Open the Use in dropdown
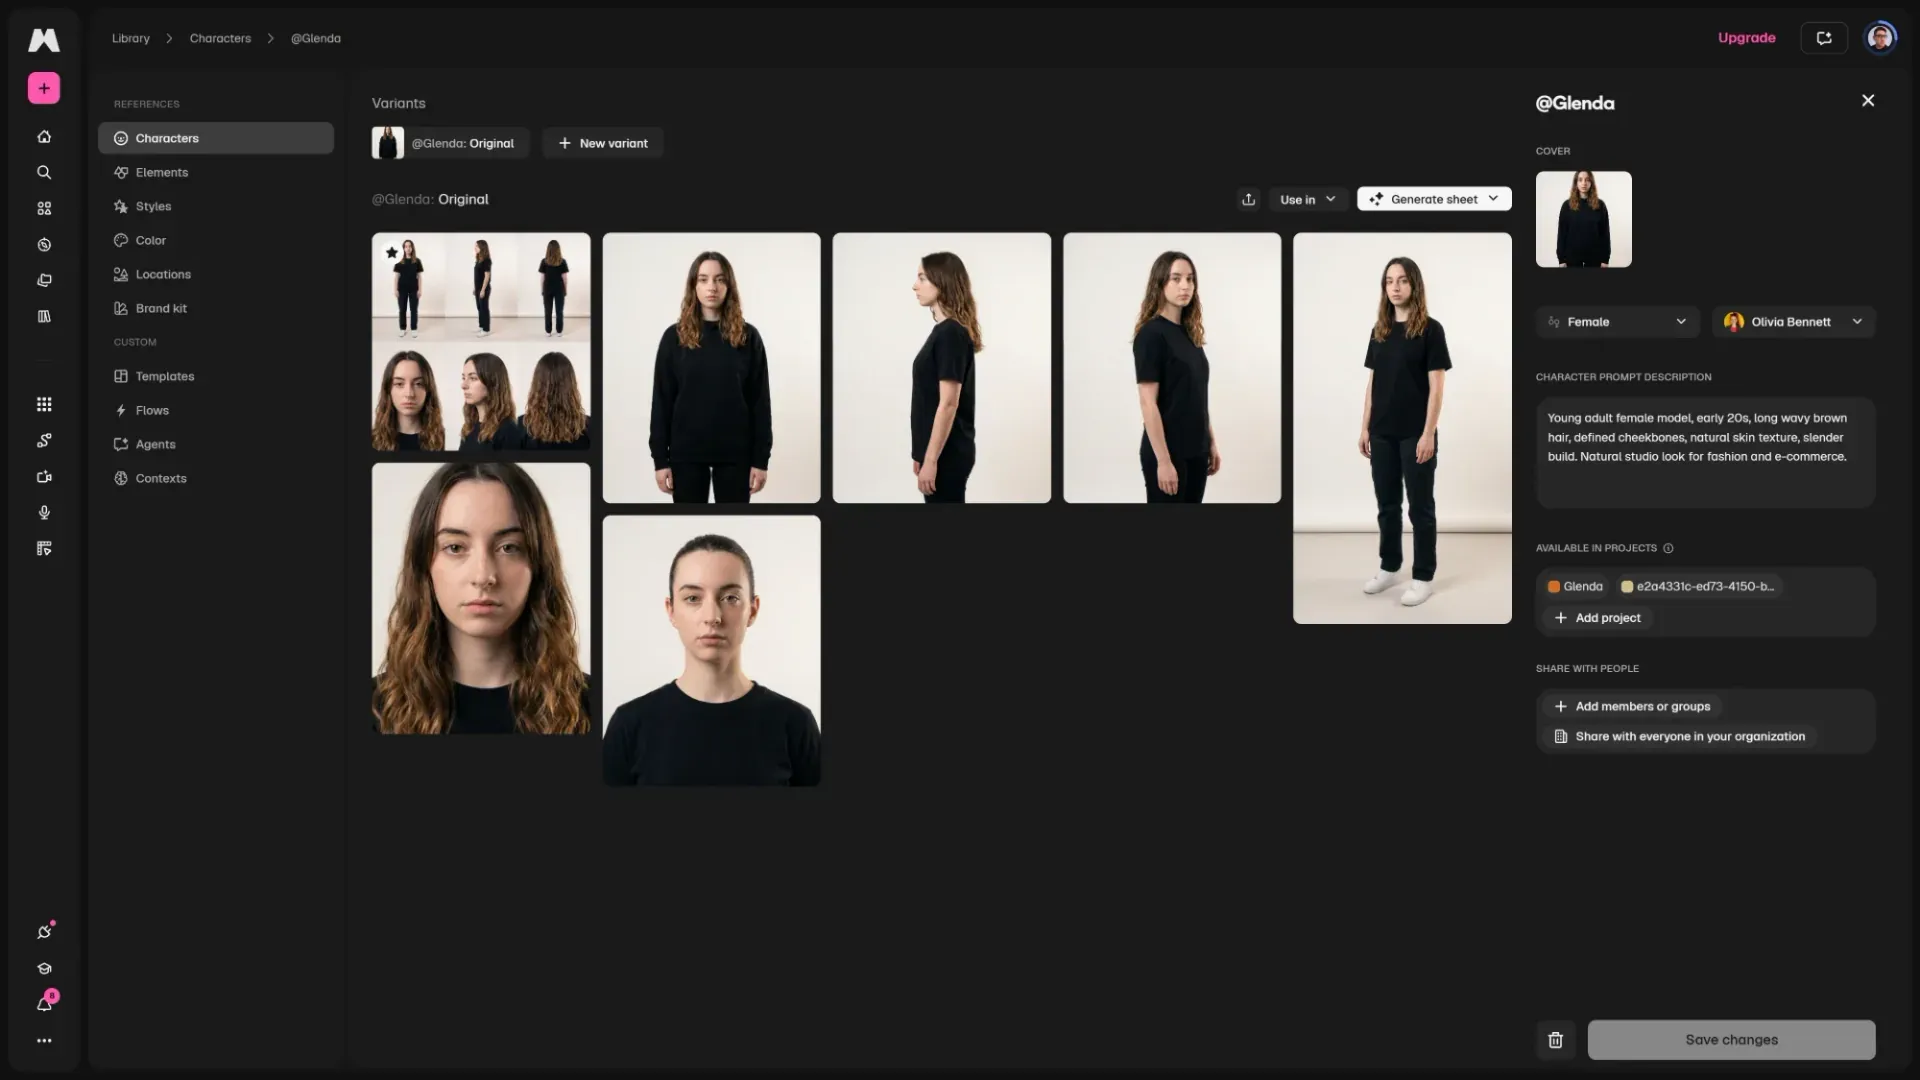The height and width of the screenshot is (1080, 1920). point(1308,199)
